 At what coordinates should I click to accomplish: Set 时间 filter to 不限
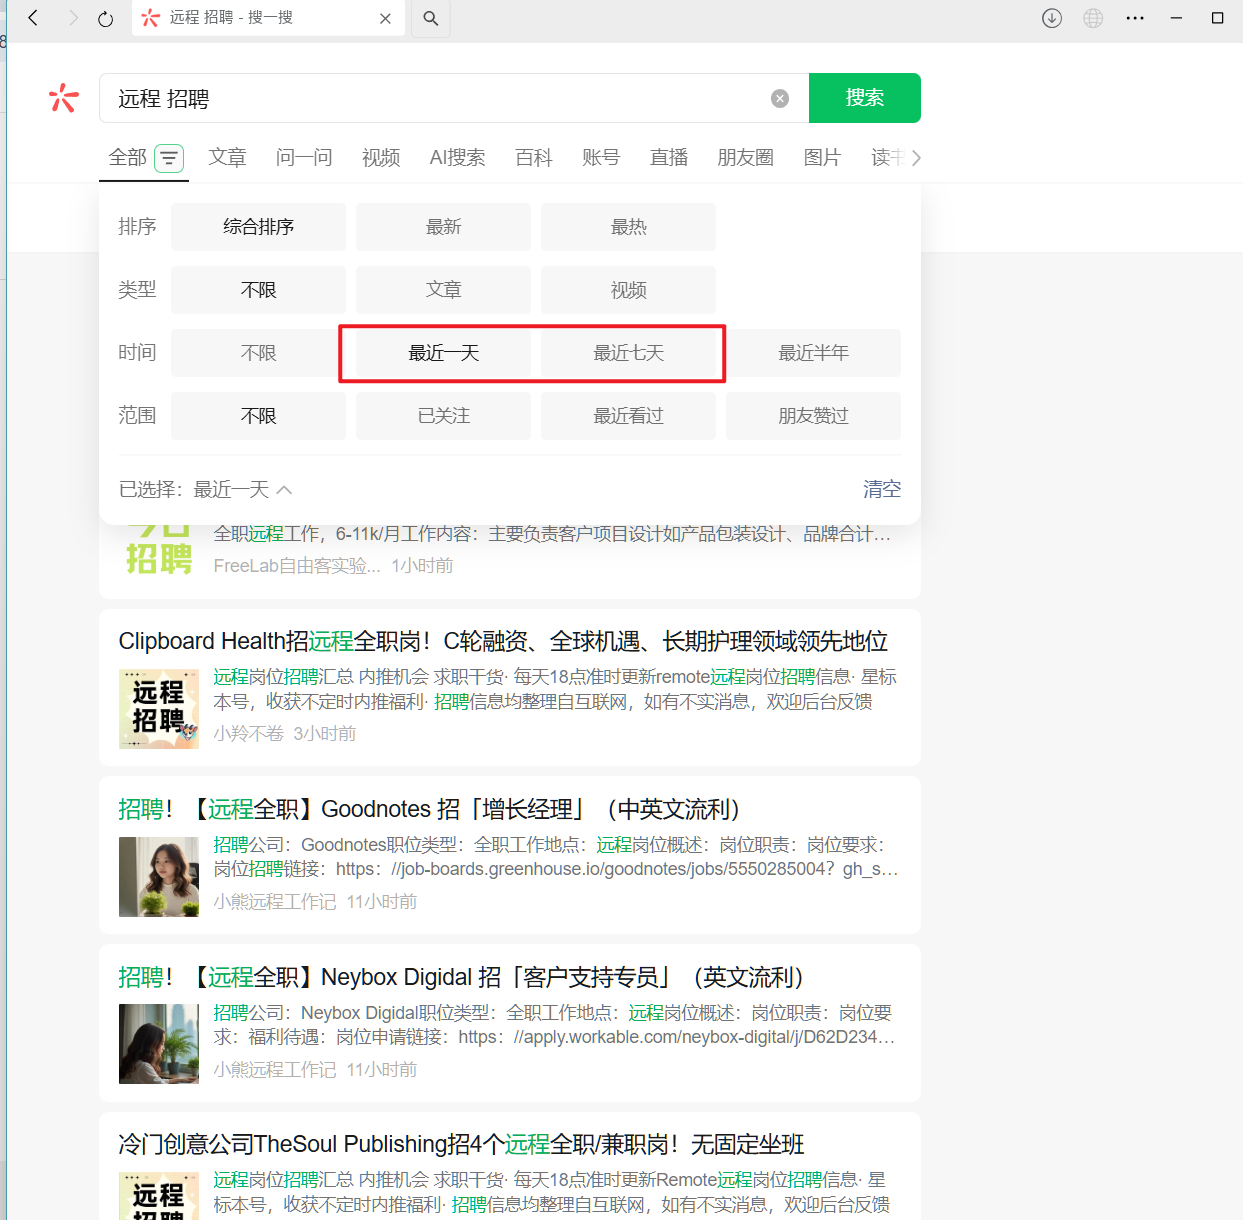[x=258, y=353]
